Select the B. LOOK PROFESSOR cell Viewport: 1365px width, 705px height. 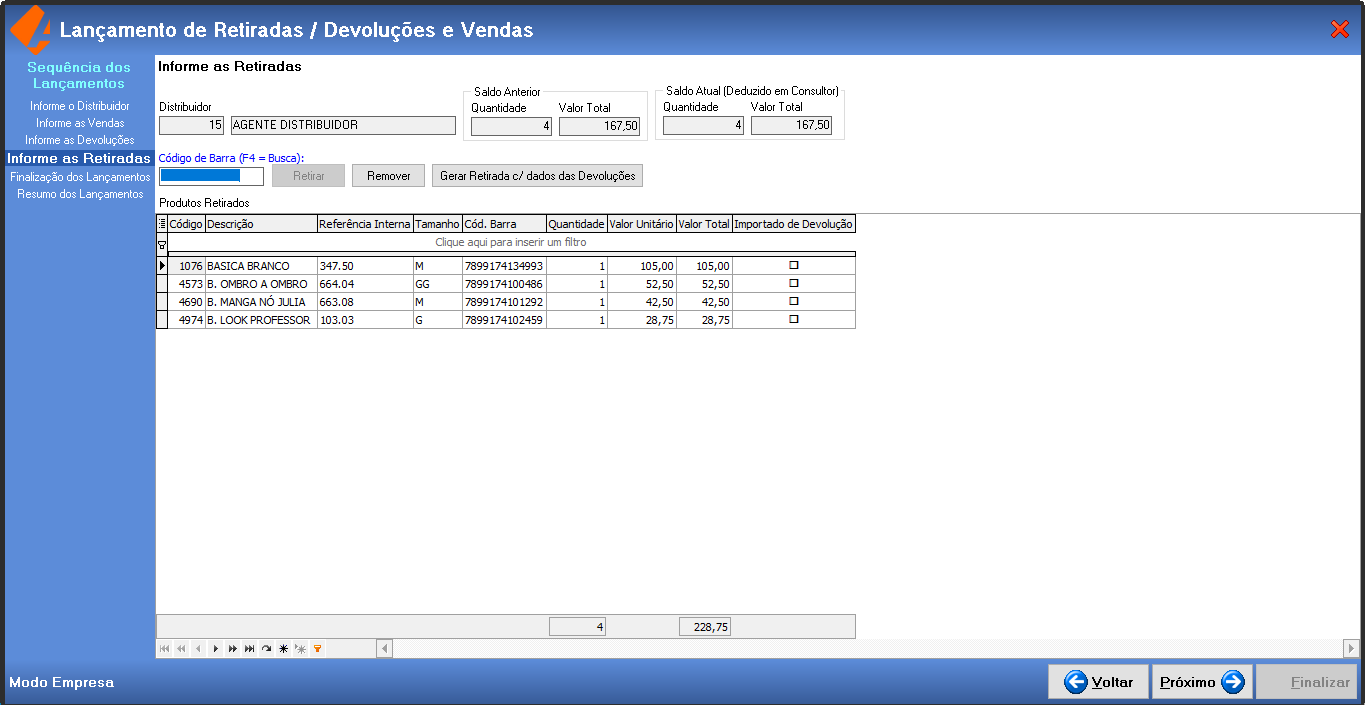coord(261,320)
